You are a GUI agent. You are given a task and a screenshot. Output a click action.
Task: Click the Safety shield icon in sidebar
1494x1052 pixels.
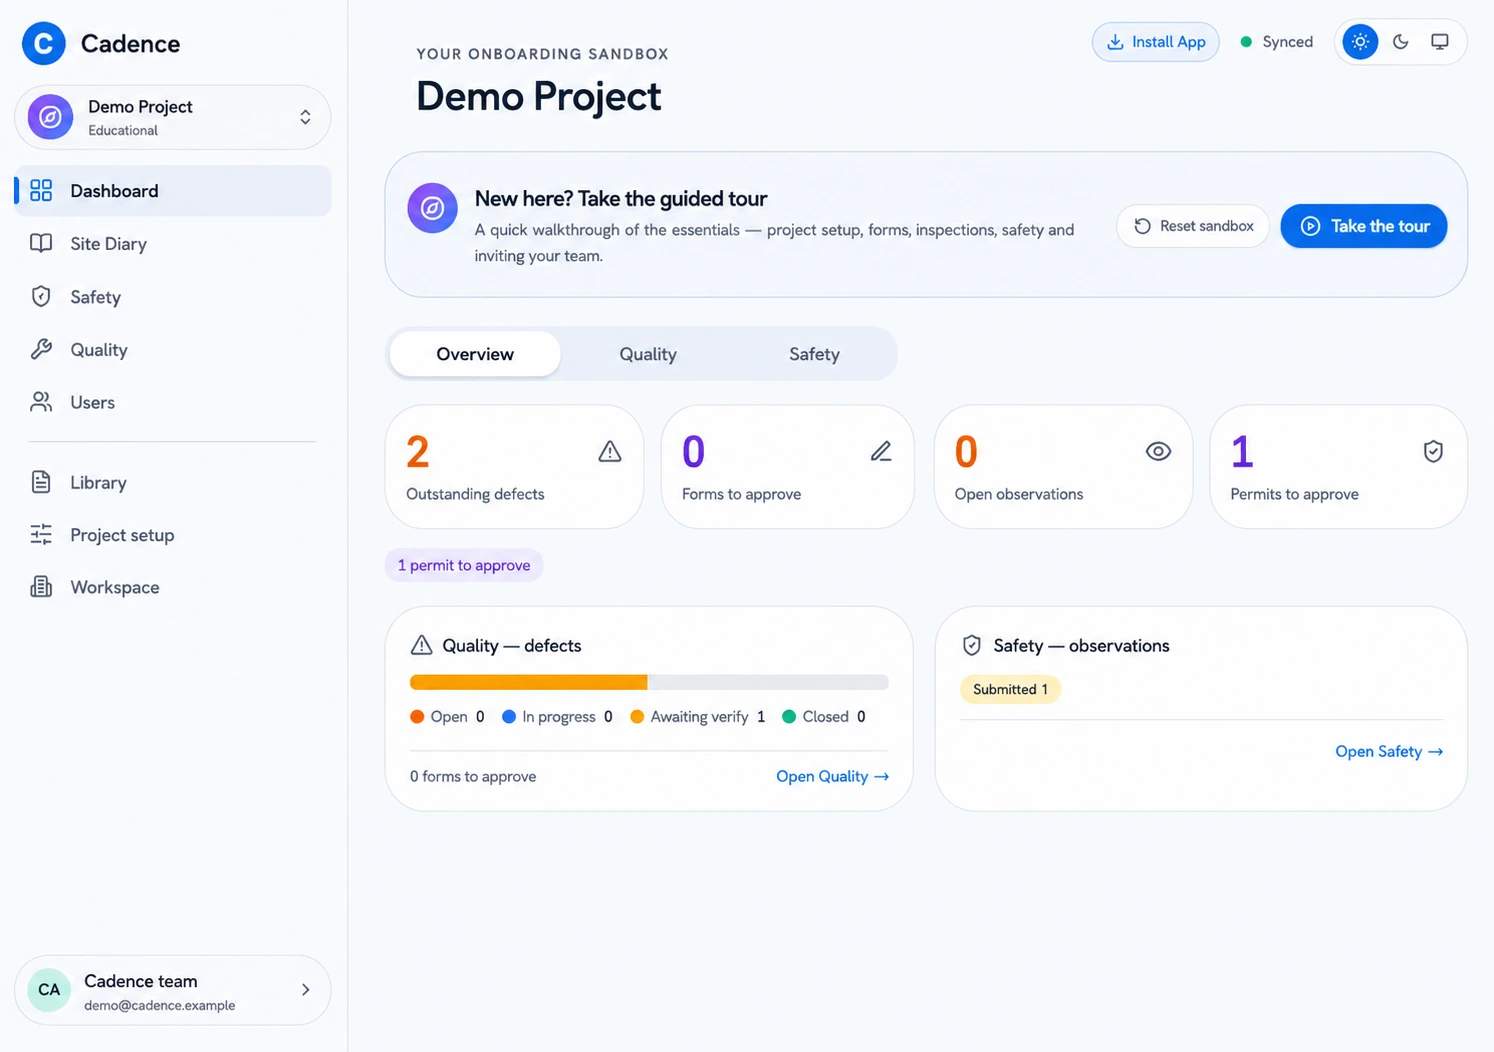point(41,296)
